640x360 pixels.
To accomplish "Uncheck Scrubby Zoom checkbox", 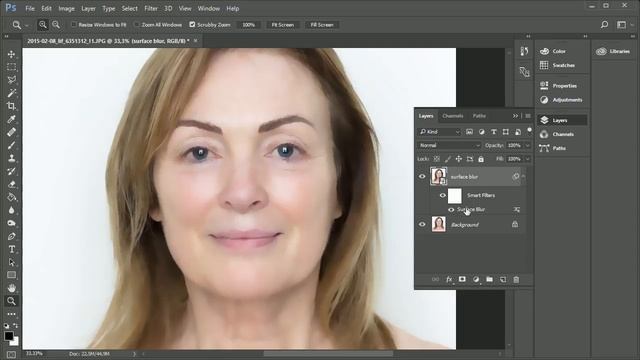I will coord(192,25).
